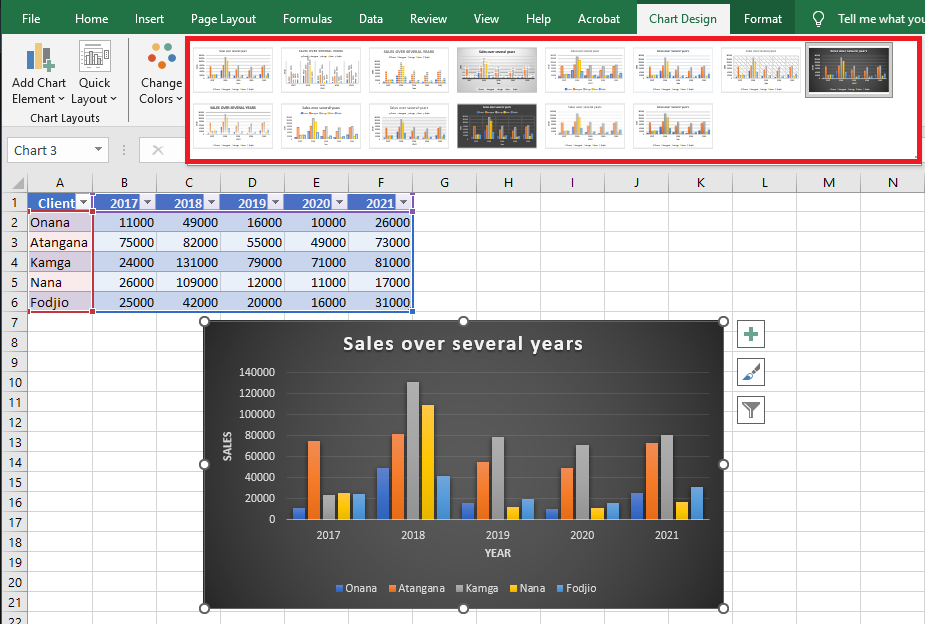
Task: Open the File menu
Action: pyautogui.click(x=31, y=19)
